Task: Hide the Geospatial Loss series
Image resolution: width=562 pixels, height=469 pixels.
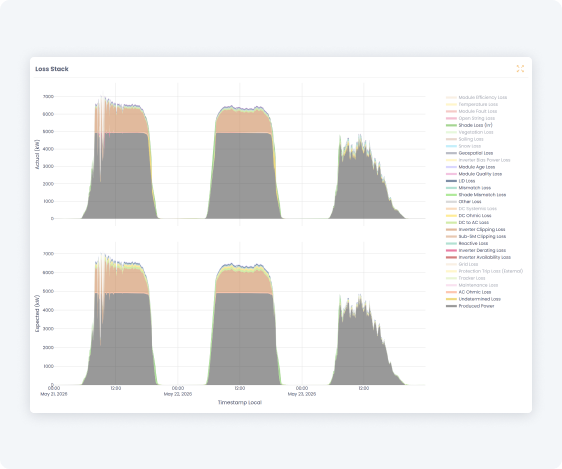Action: tap(470, 153)
